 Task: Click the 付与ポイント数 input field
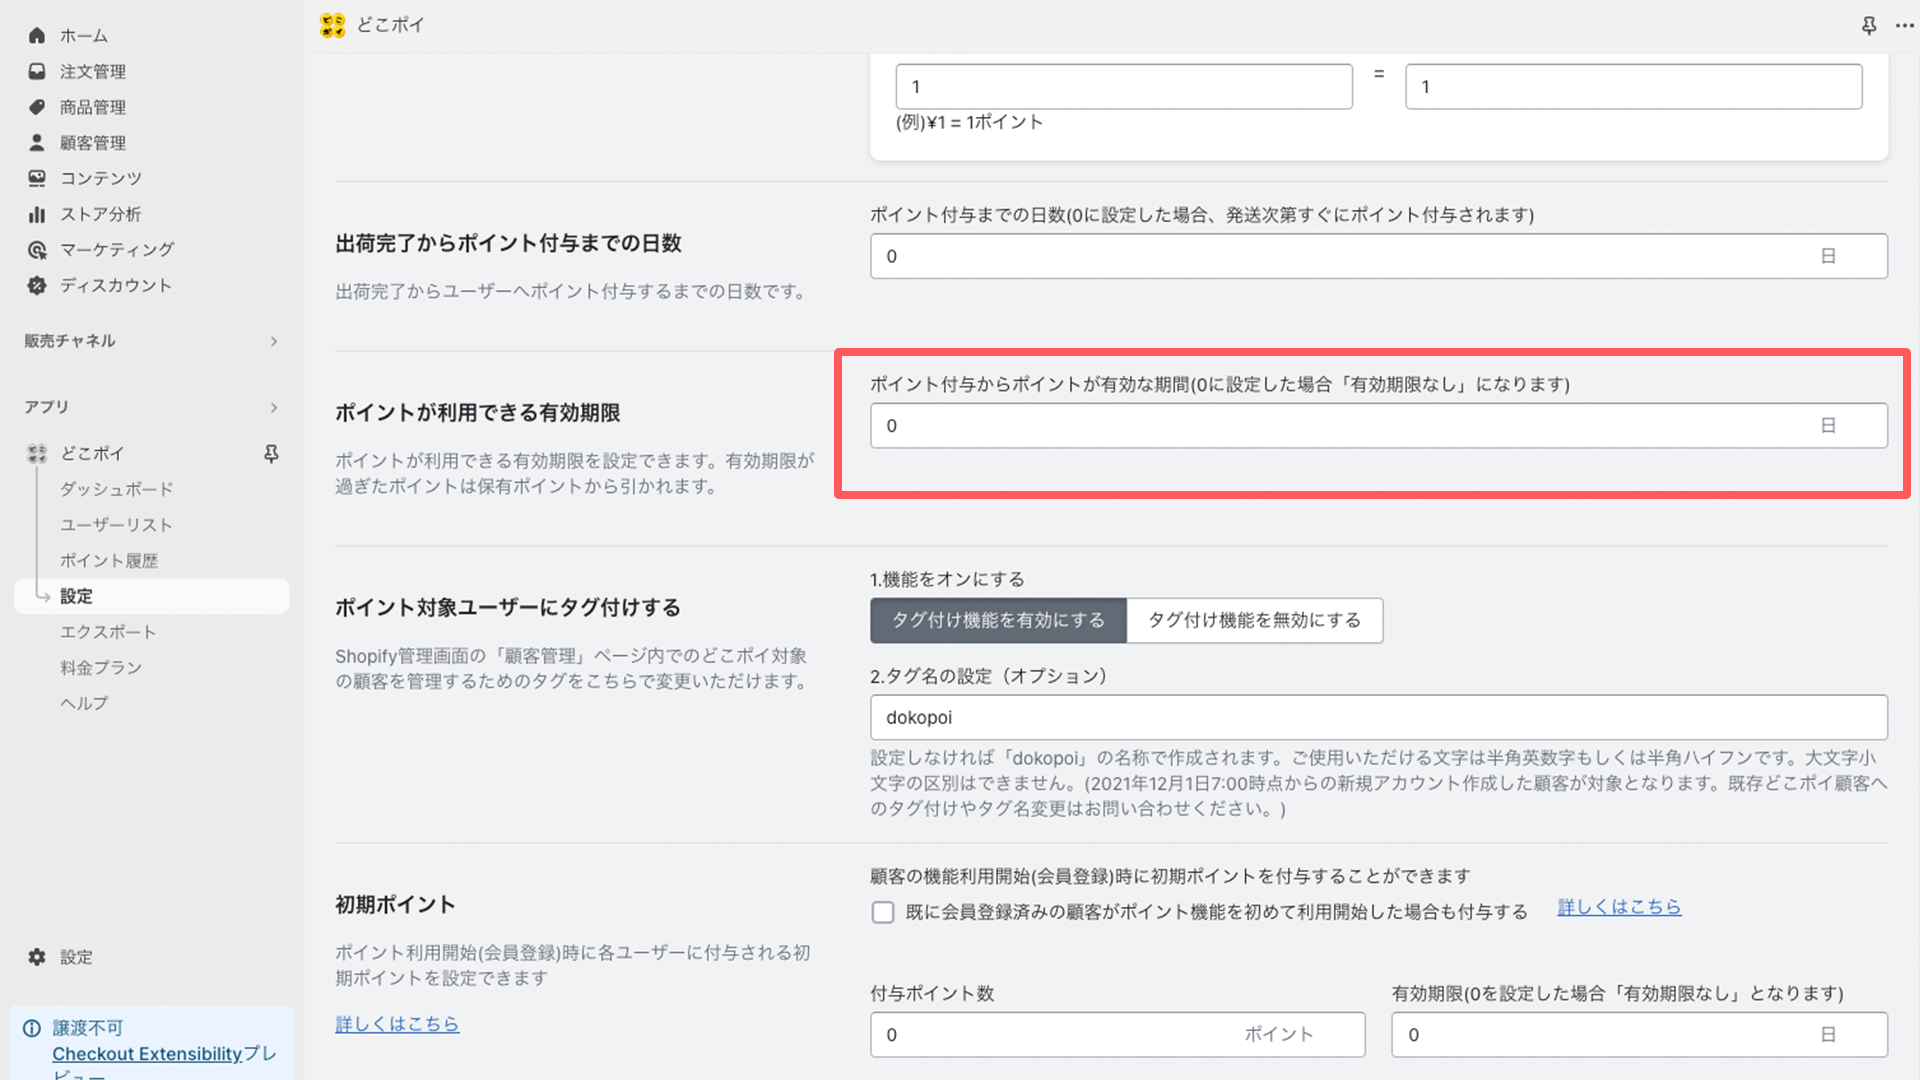(1118, 1035)
